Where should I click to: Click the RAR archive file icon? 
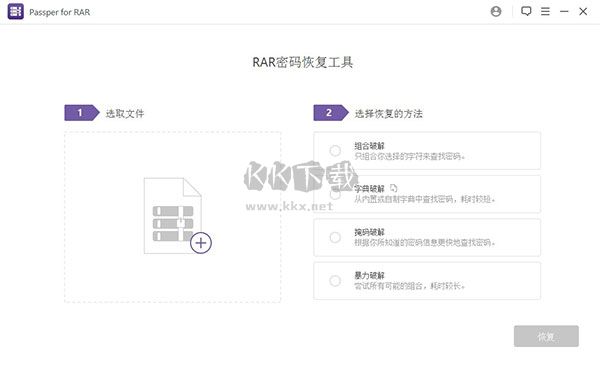pyautogui.click(x=173, y=216)
